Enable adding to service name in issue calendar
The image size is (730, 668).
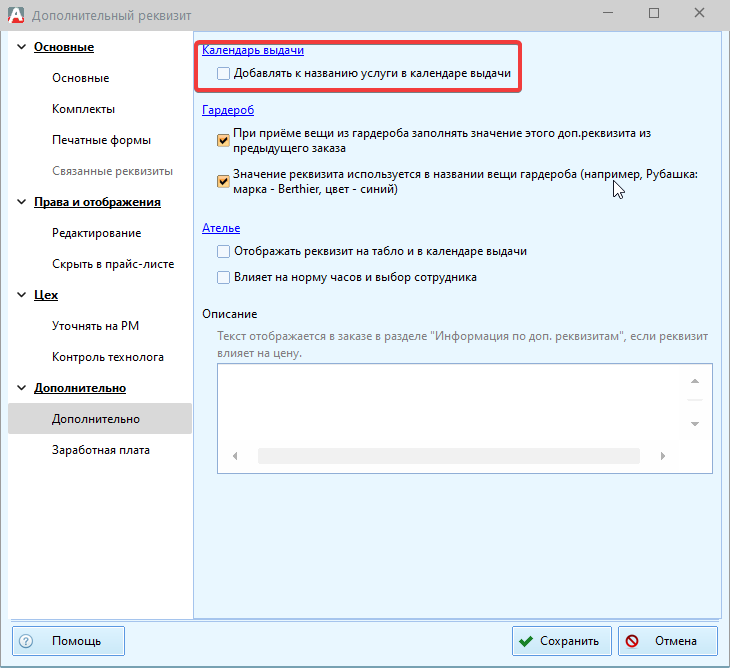tap(223, 74)
